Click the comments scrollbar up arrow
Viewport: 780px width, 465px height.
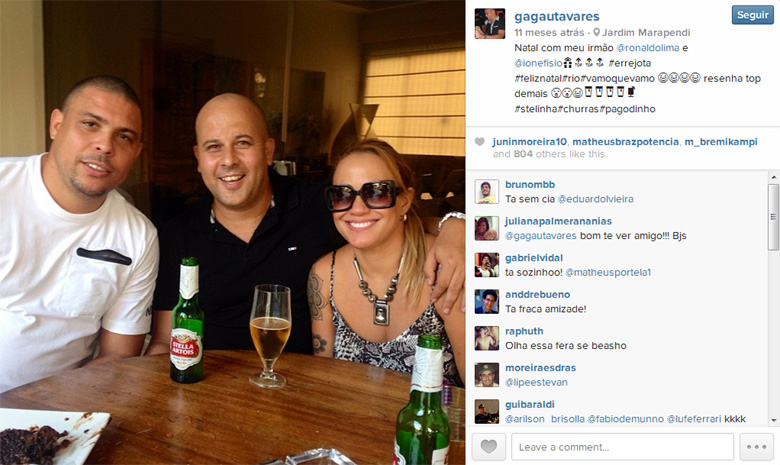coord(774,177)
